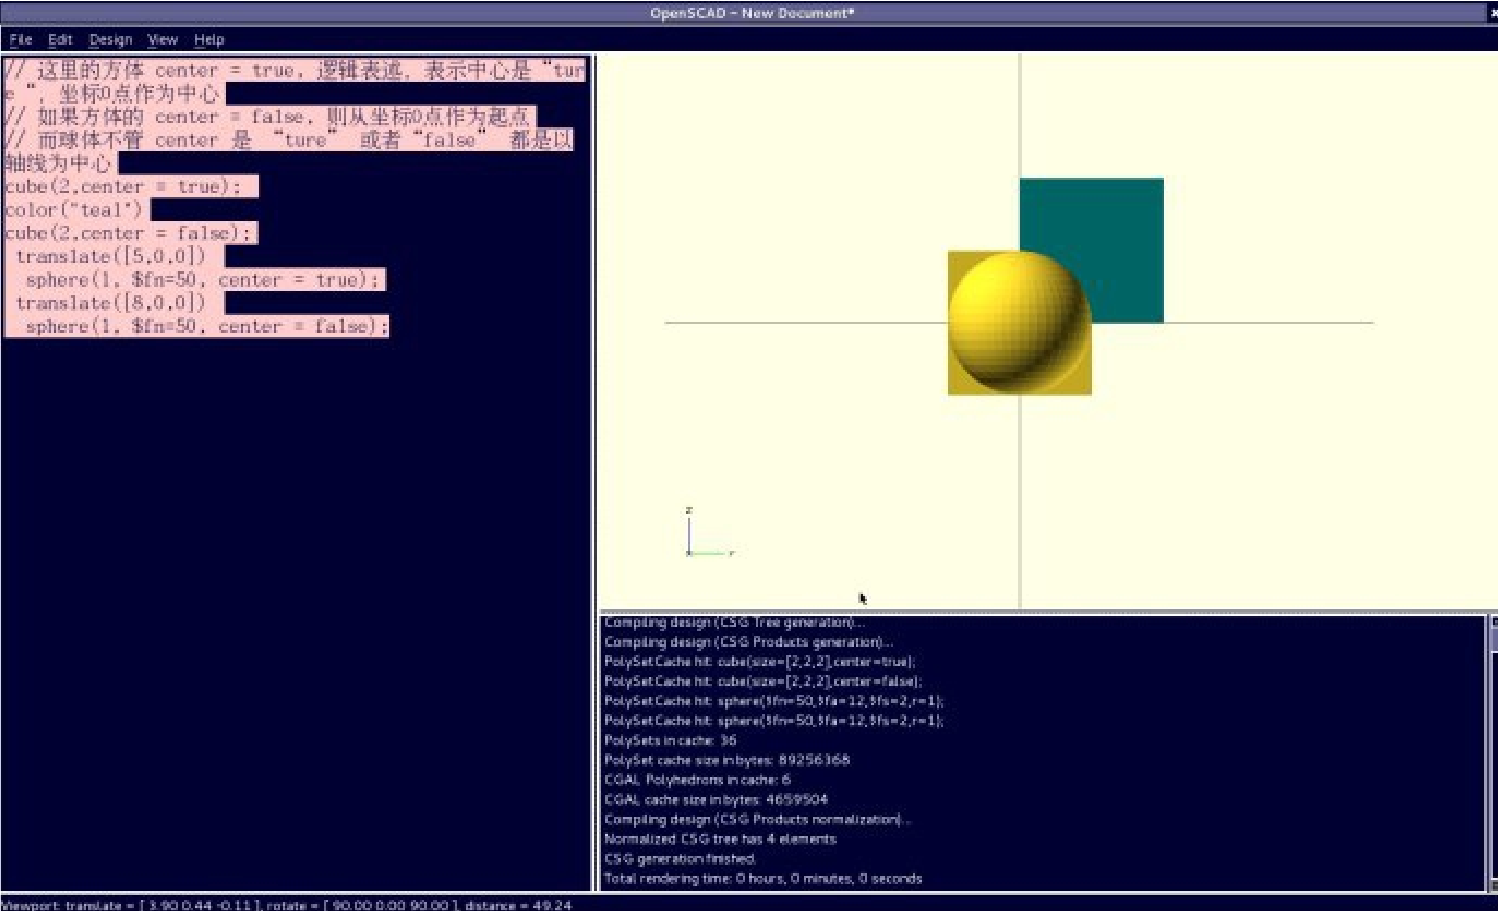
Task: Open the View menu
Action: (x=162, y=40)
